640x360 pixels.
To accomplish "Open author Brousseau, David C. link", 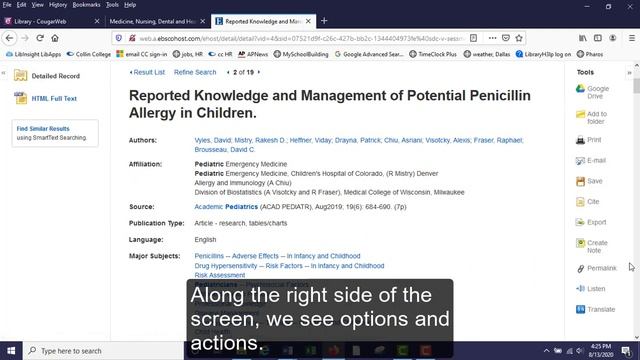I will [225, 150].
